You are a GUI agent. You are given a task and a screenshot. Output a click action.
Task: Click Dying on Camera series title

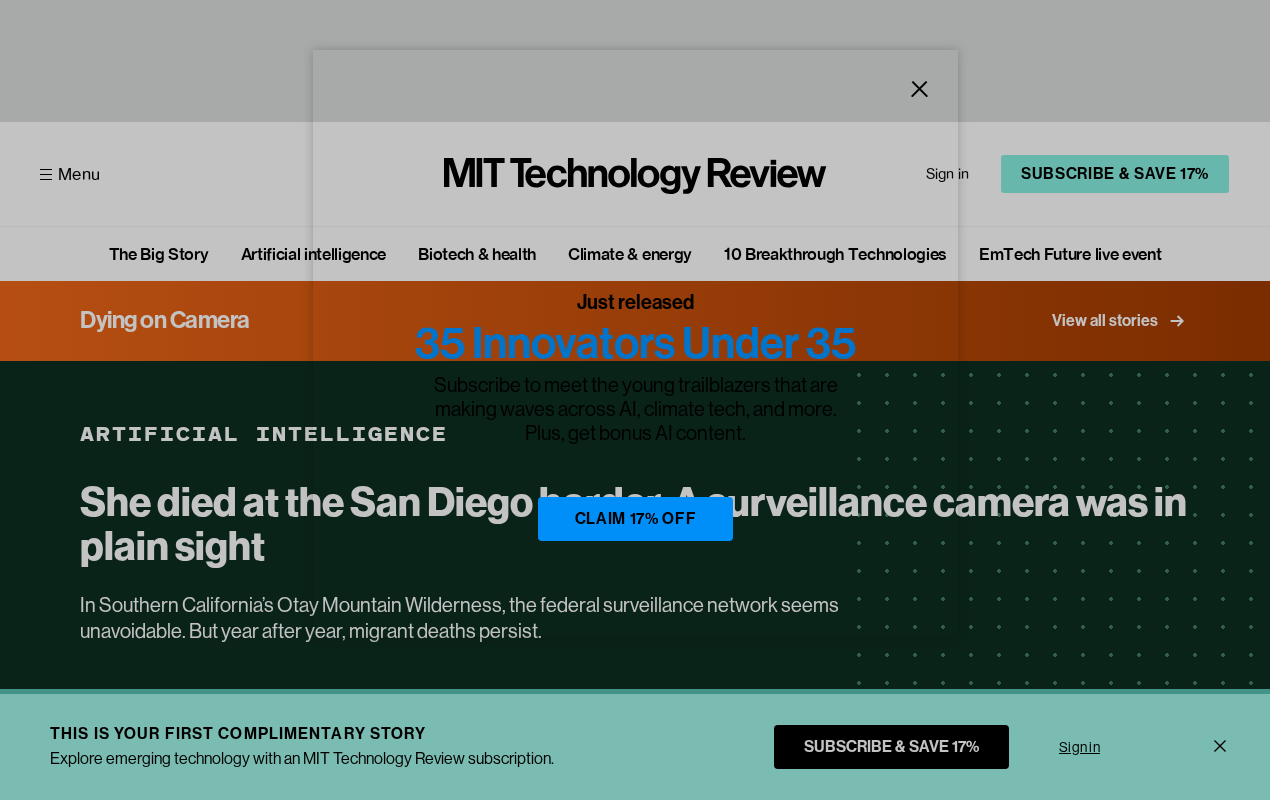(165, 320)
